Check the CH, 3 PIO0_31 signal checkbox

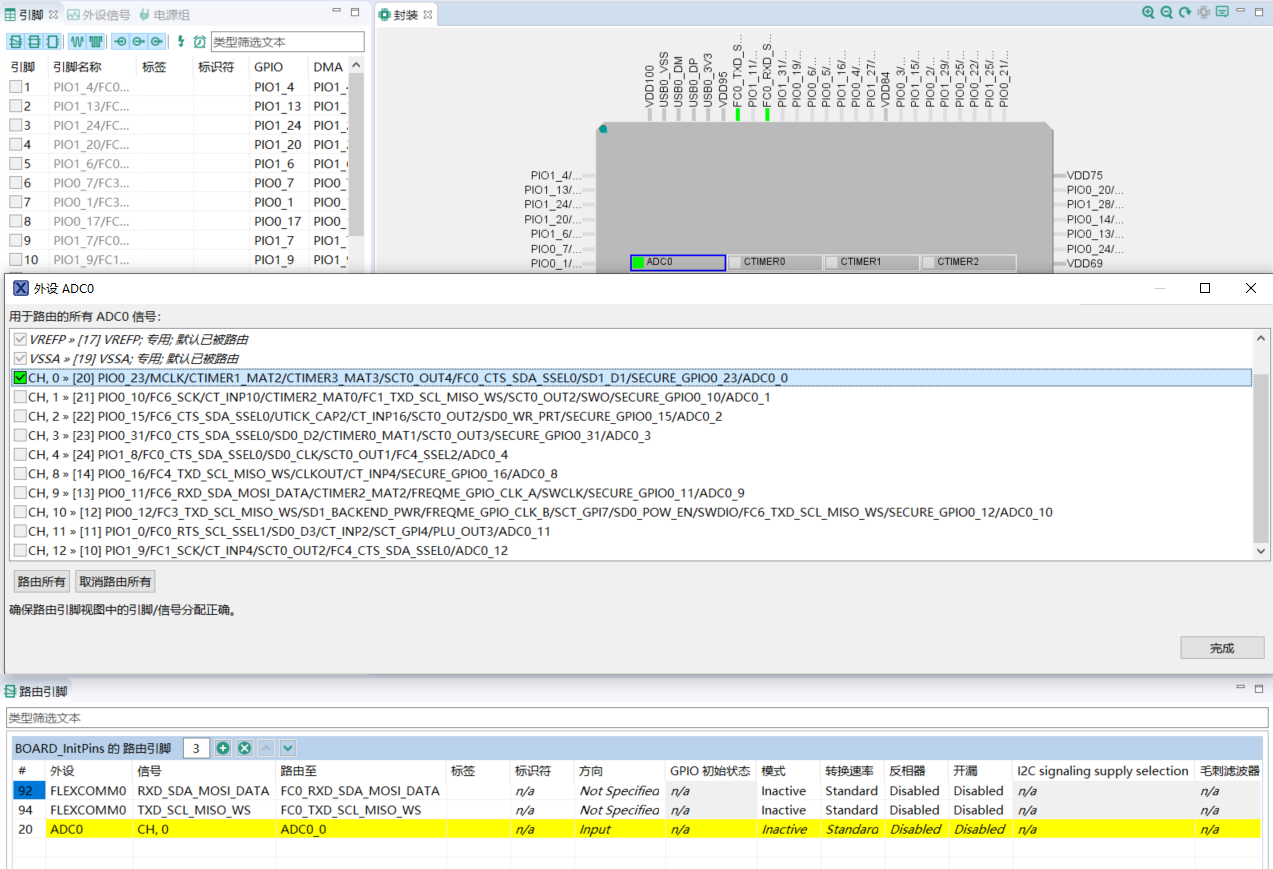pyautogui.click(x=19, y=435)
